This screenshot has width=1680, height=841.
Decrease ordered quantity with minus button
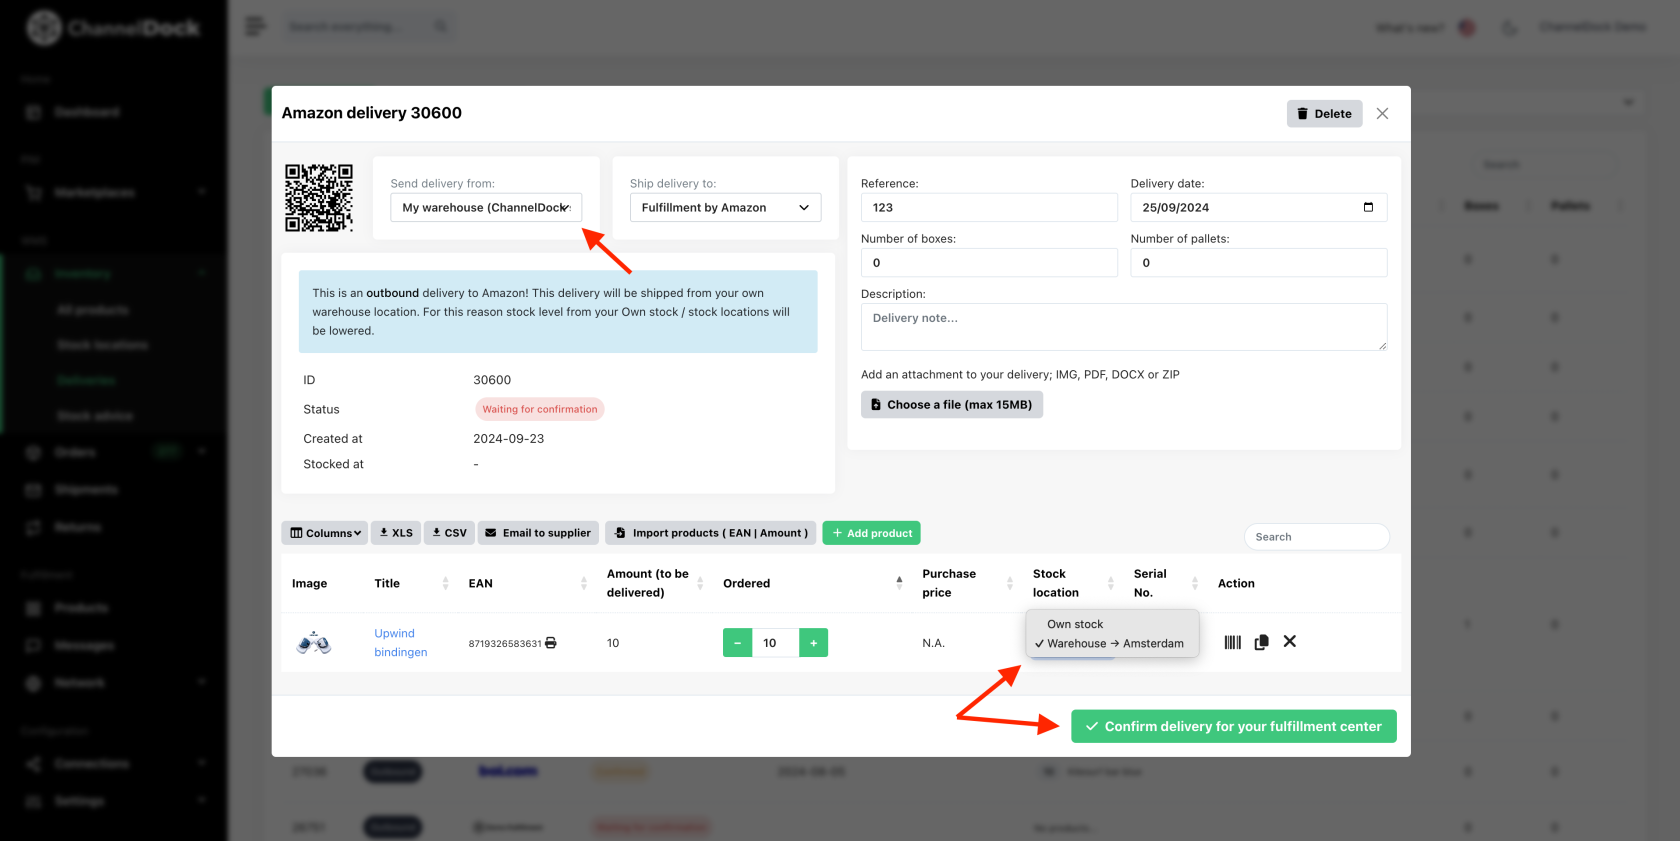pos(737,642)
